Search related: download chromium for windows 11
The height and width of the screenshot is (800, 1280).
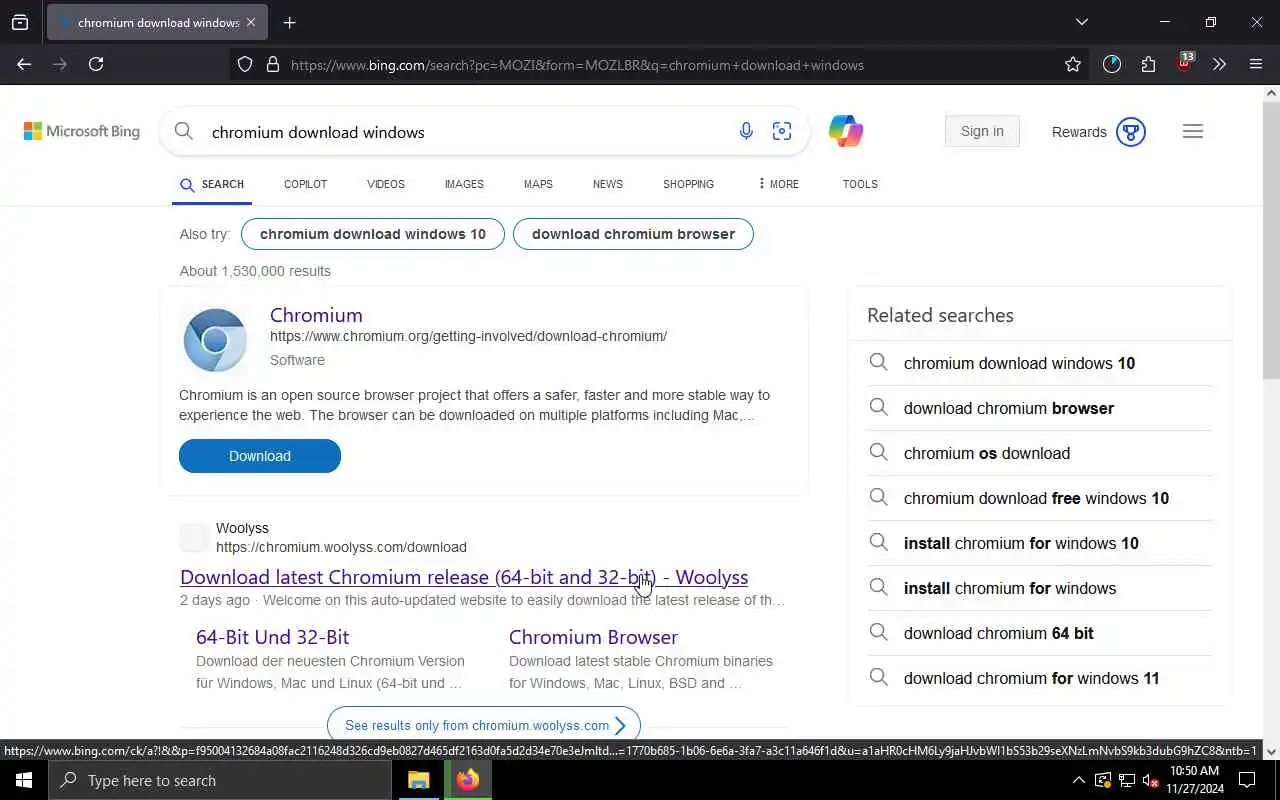pos(1040,678)
